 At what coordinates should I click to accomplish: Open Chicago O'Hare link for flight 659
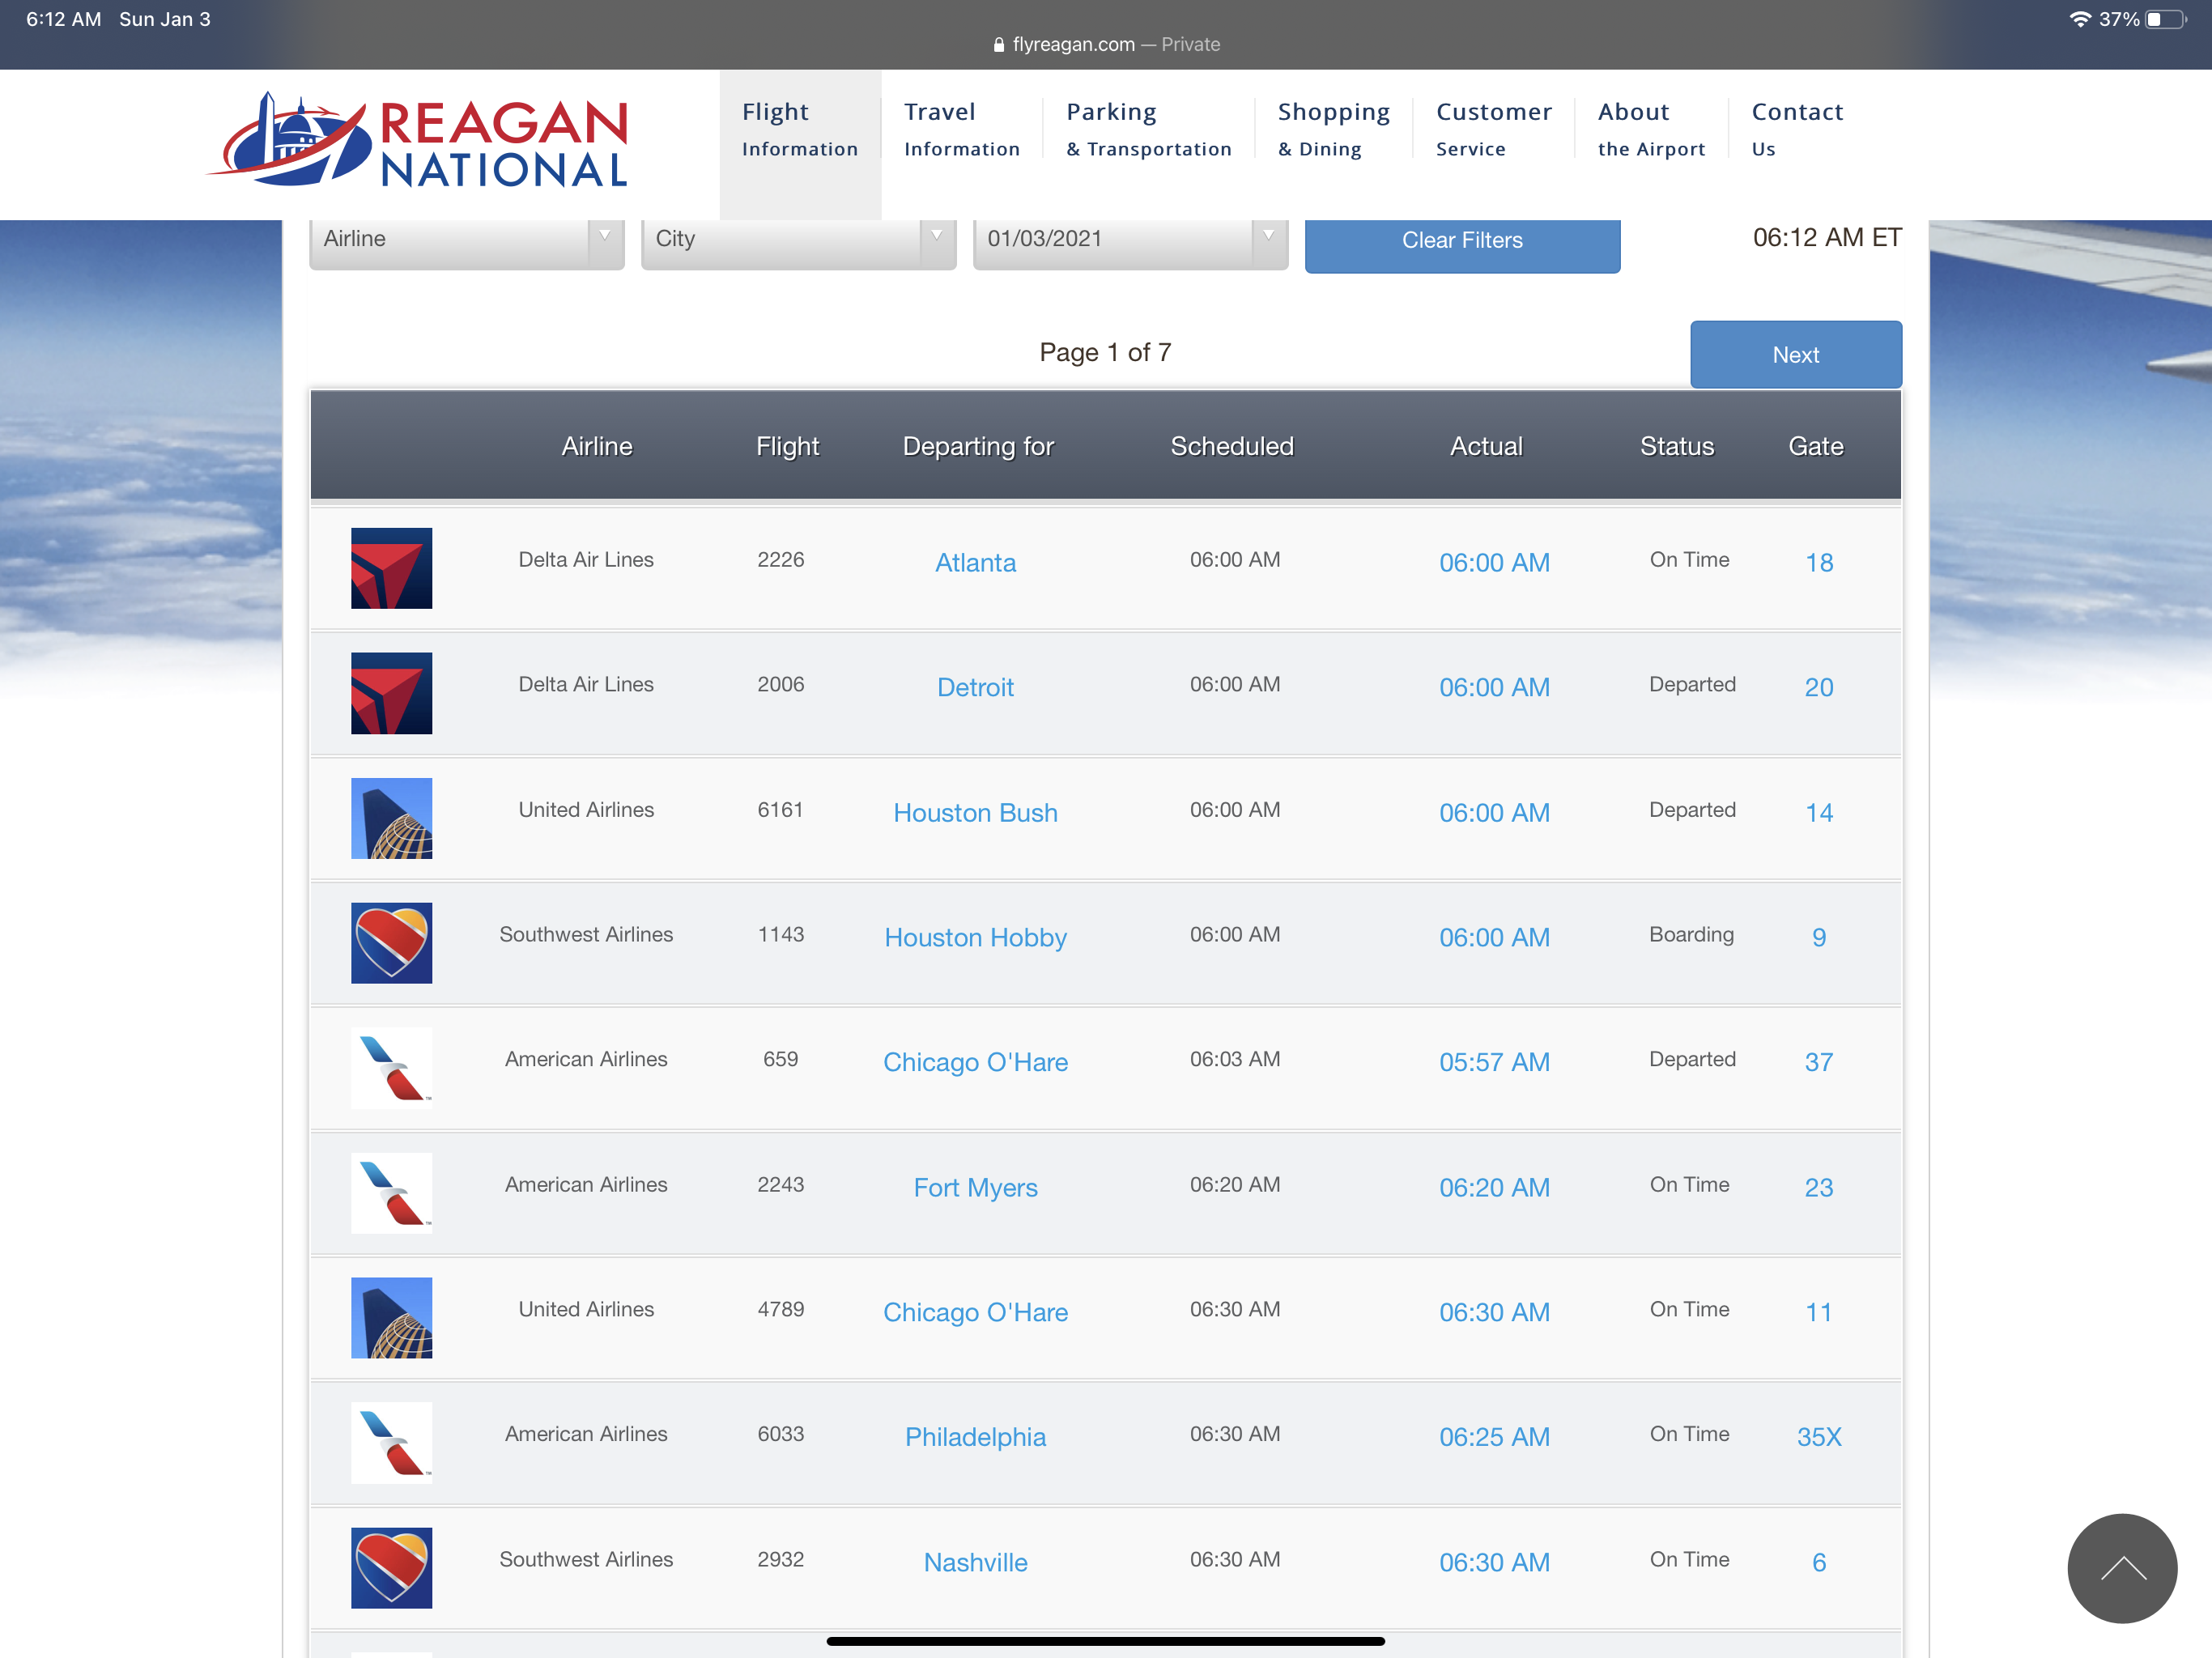pos(975,1062)
